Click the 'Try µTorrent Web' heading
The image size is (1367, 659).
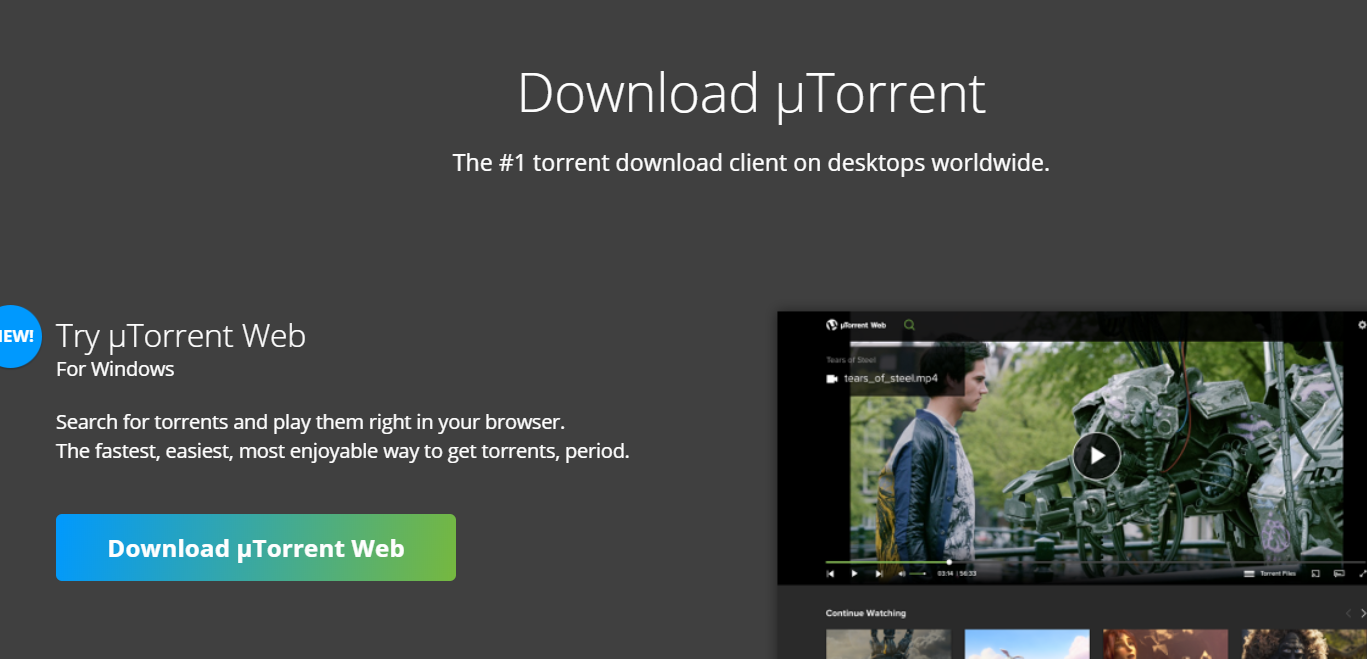pyautogui.click(x=181, y=336)
